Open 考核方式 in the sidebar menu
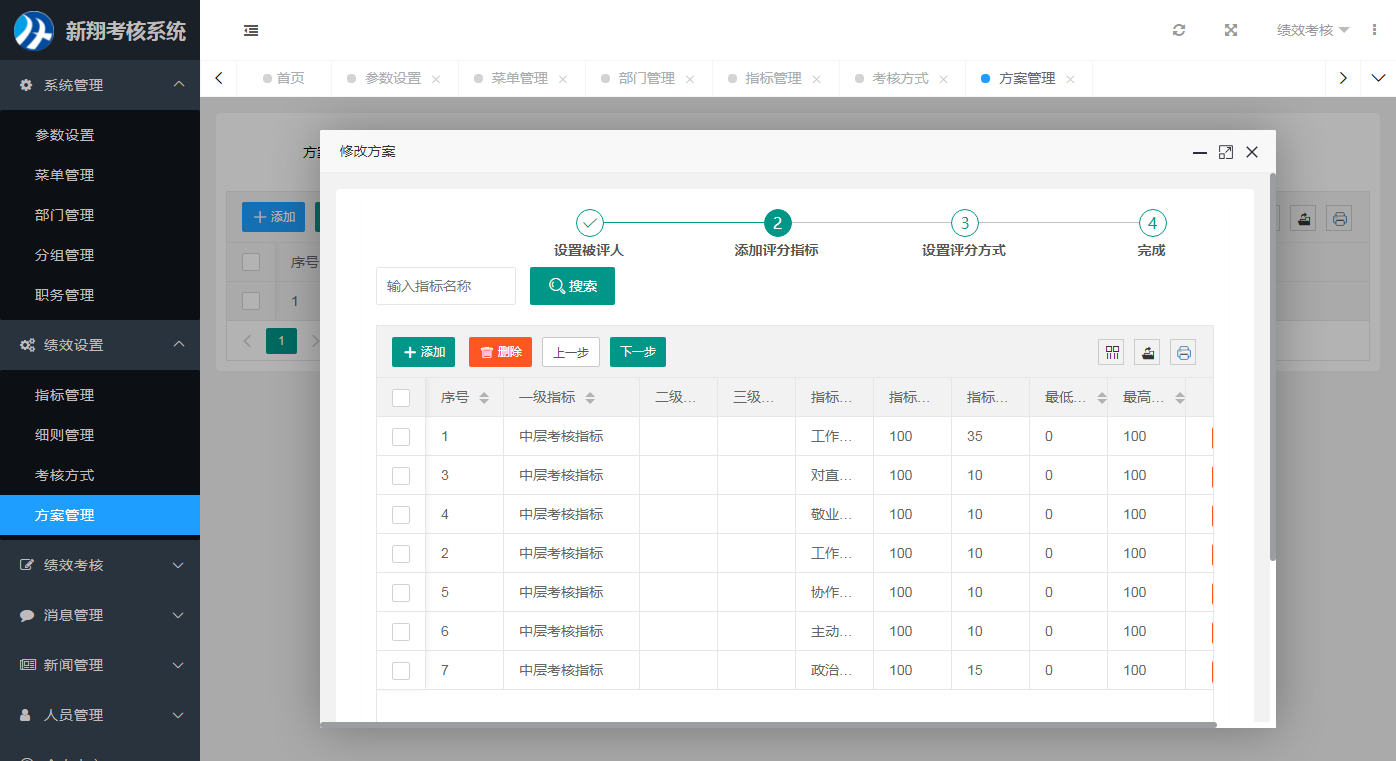 [65, 475]
